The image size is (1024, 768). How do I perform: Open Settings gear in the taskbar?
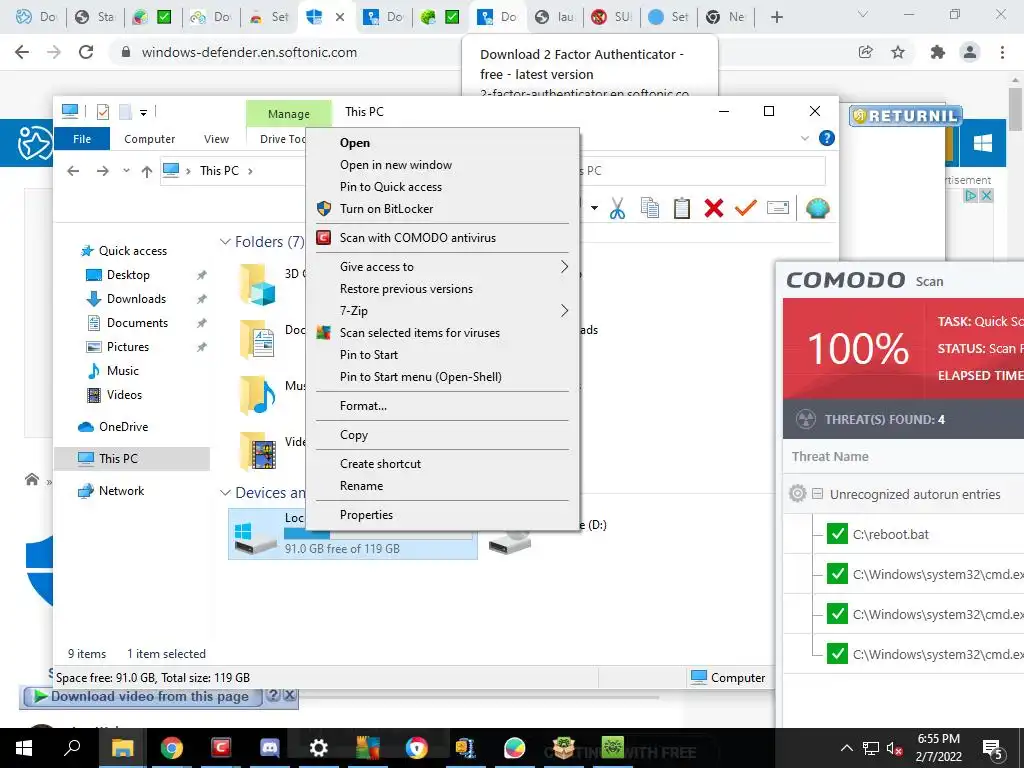click(319, 748)
